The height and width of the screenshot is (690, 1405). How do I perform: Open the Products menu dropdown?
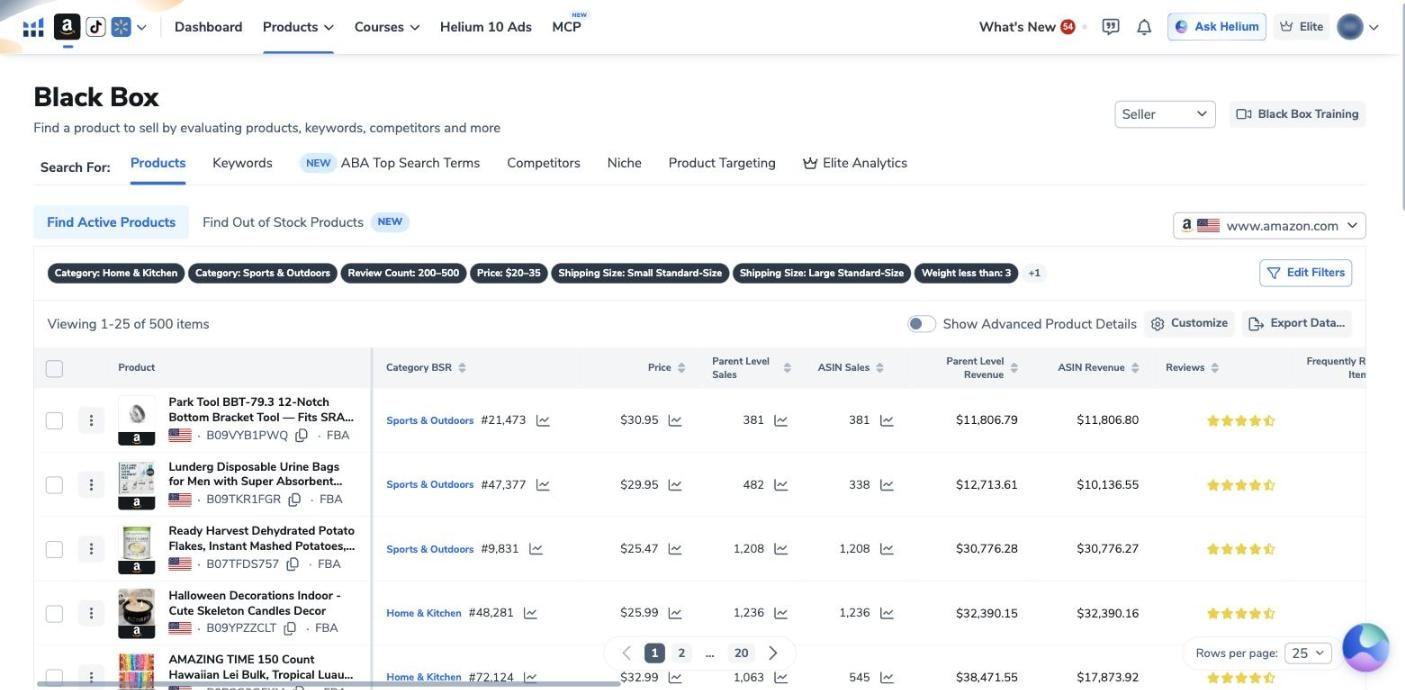[298, 27]
